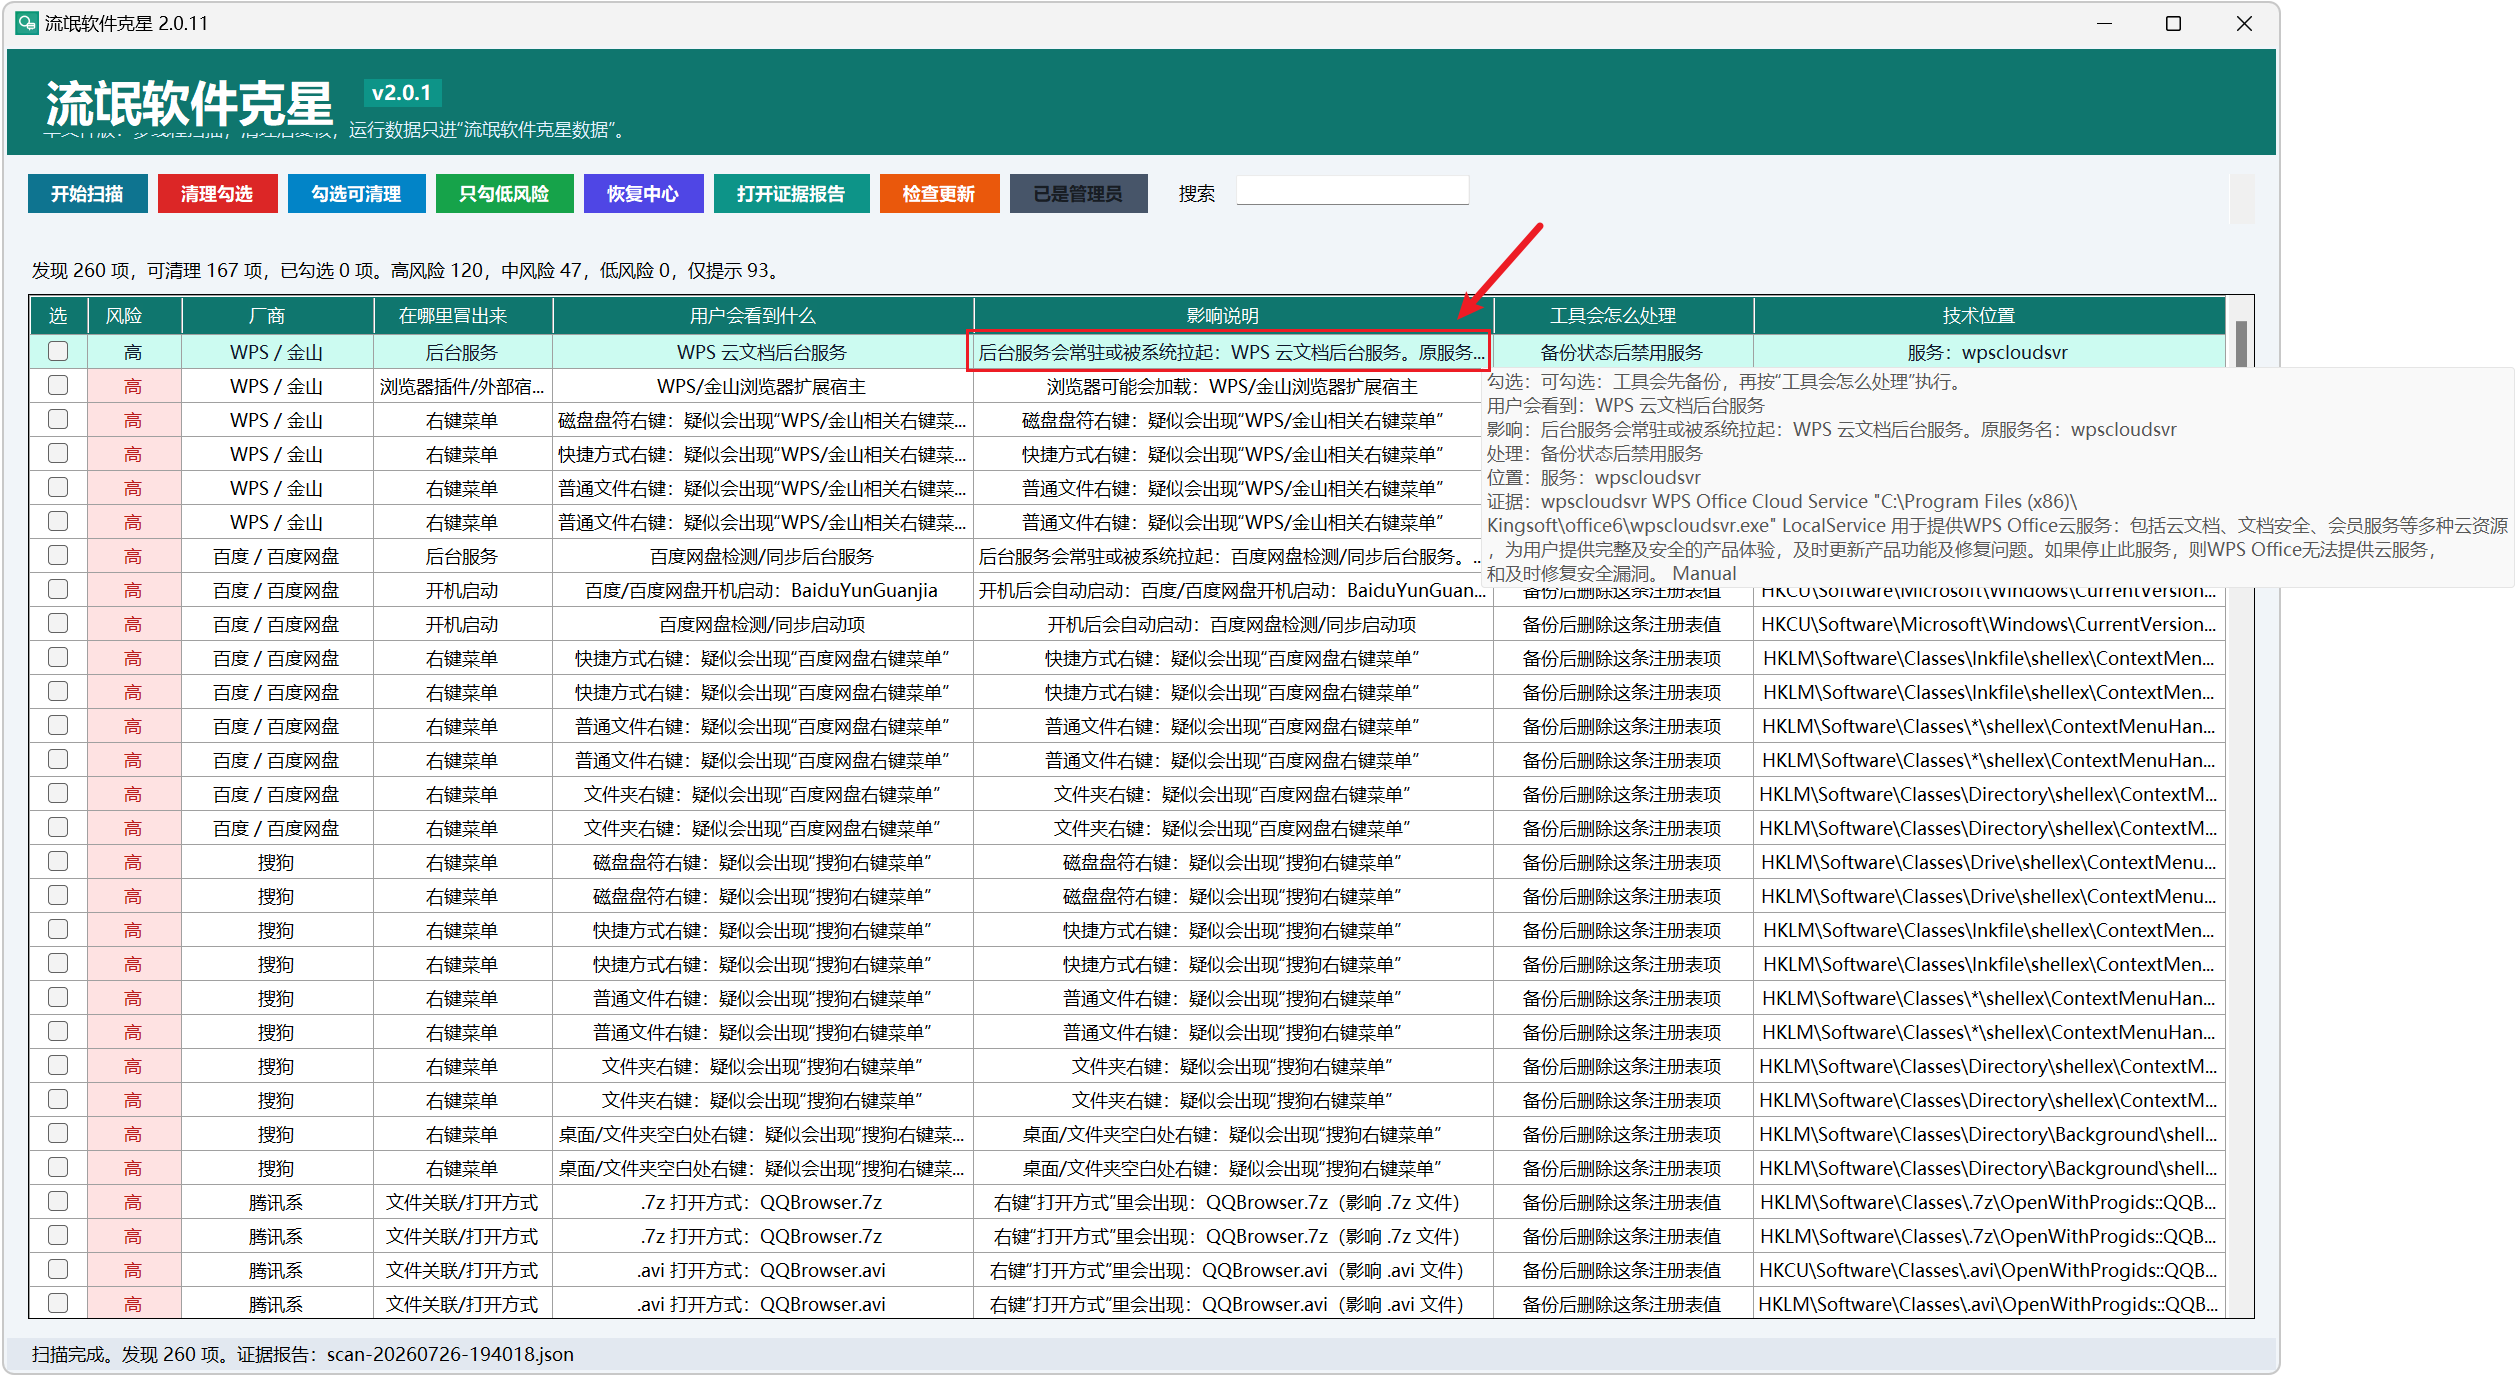Screen dimensions: 2517x1377
Task: Click '备份状态后禁用服务' in the 工具会怎么处理 column
Action: click(1622, 352)
